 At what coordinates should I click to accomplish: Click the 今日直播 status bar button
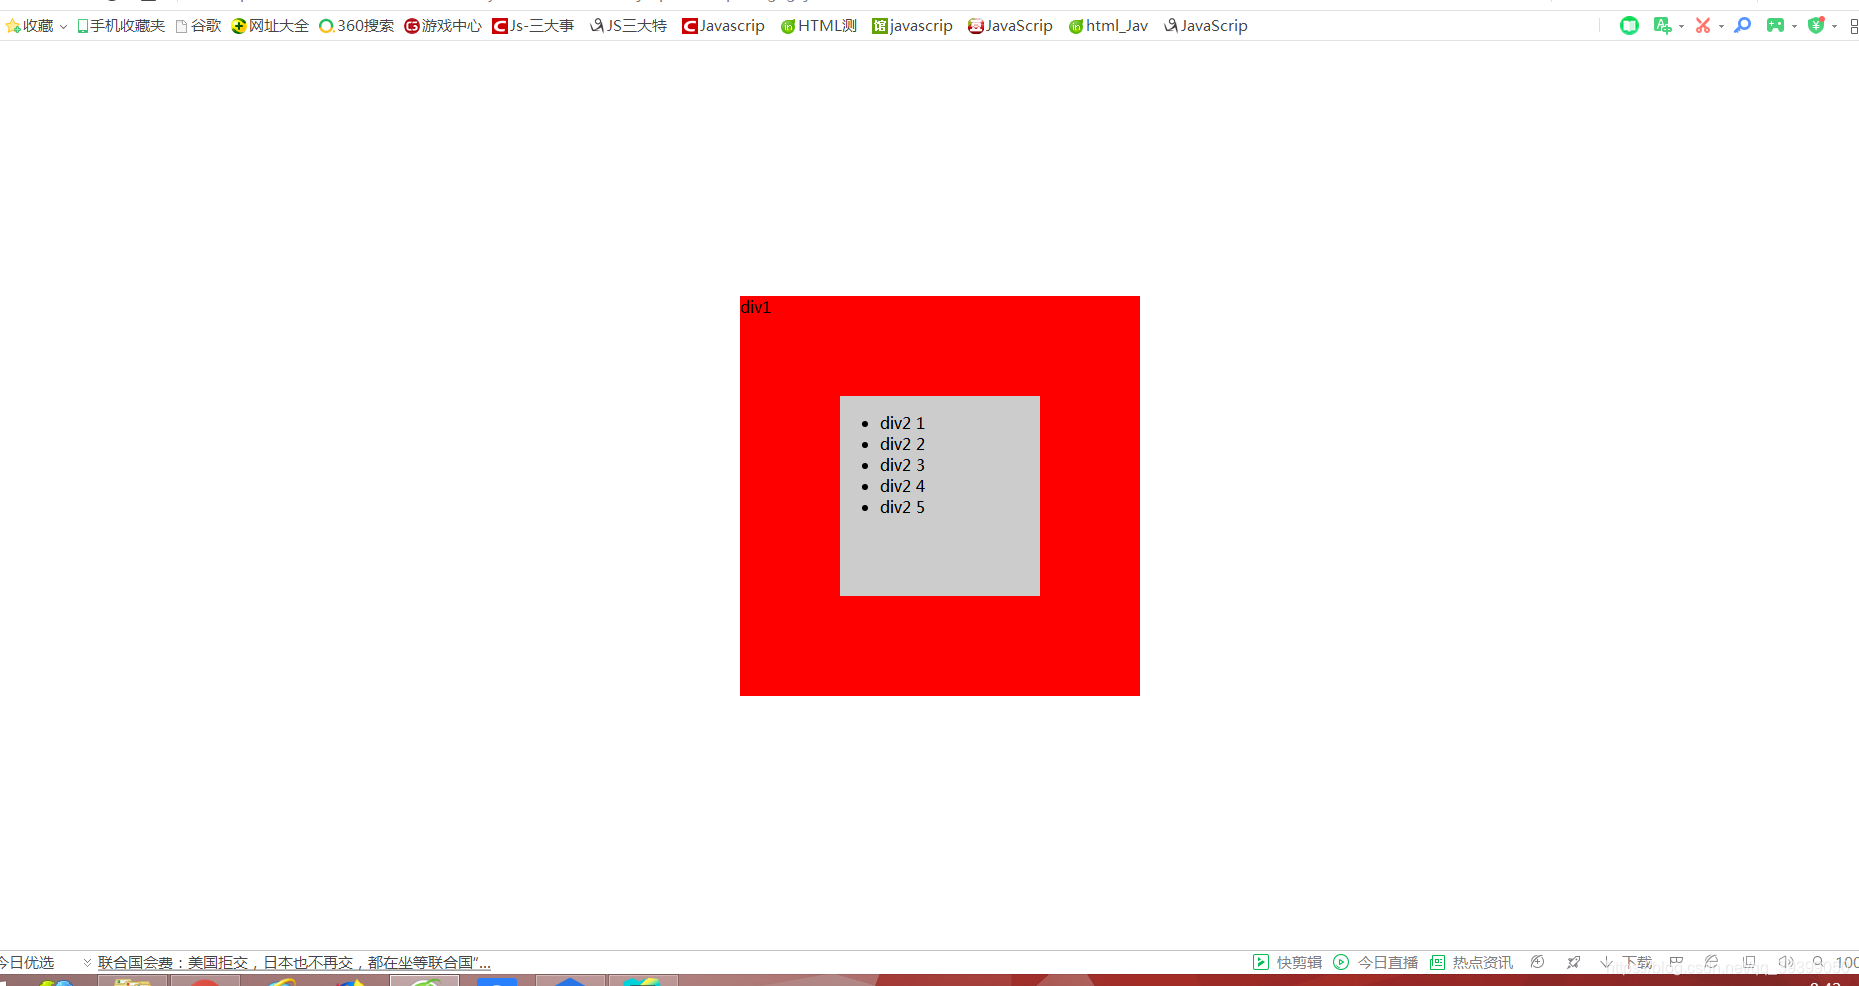(1376, 962)
